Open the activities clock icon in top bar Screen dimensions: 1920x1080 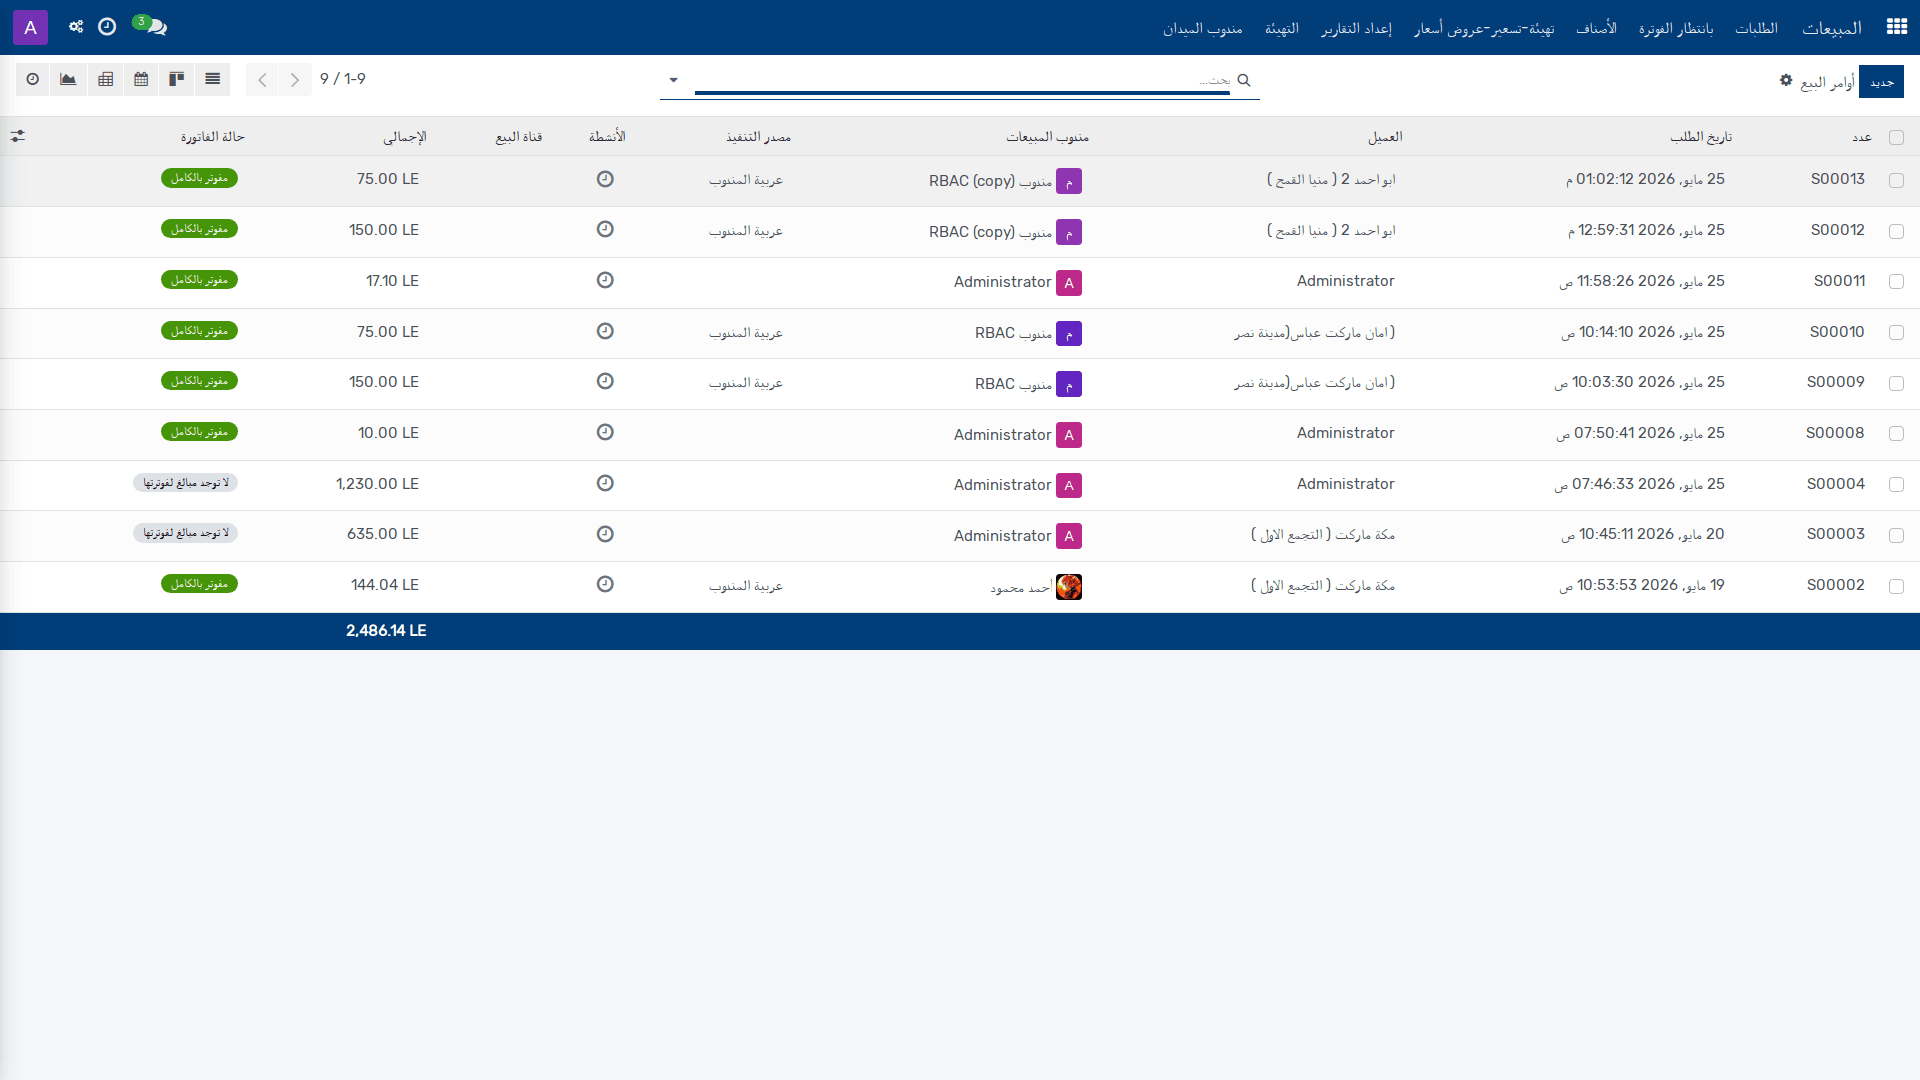click(x=107, y=26)
